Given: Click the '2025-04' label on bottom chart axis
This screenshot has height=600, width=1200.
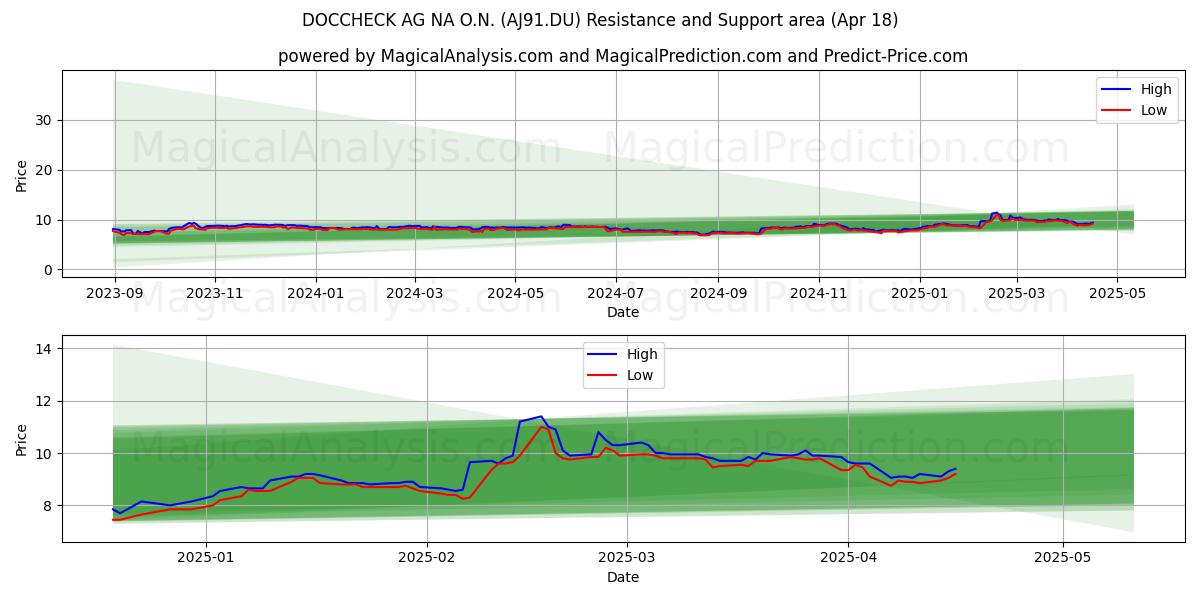Looking at the screenshot, I should pos(848,558).
